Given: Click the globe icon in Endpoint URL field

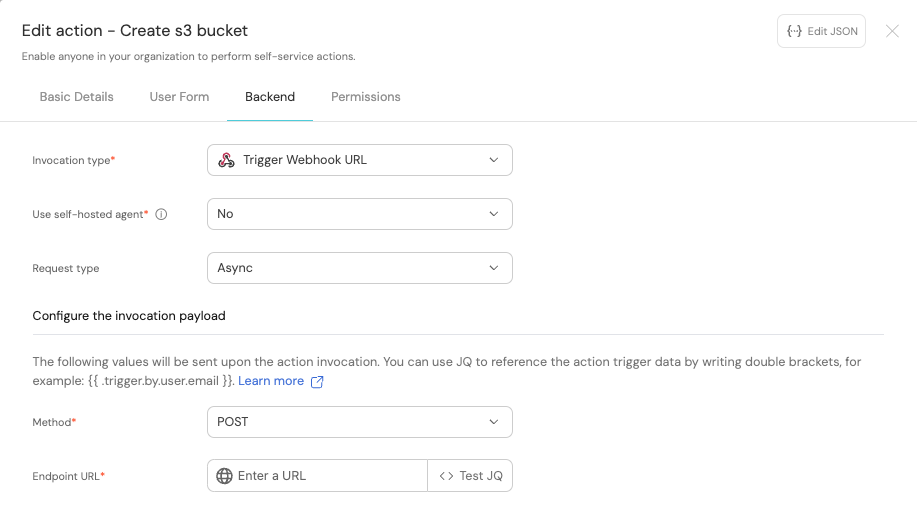Looking at the screenshot, I should click(224, 476).
